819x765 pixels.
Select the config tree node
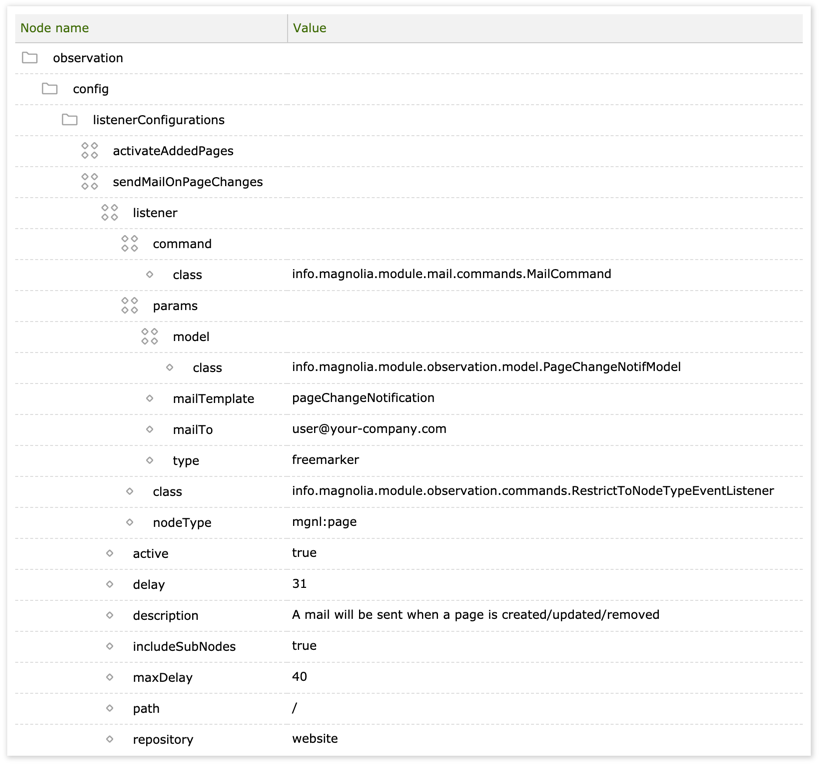90,89
